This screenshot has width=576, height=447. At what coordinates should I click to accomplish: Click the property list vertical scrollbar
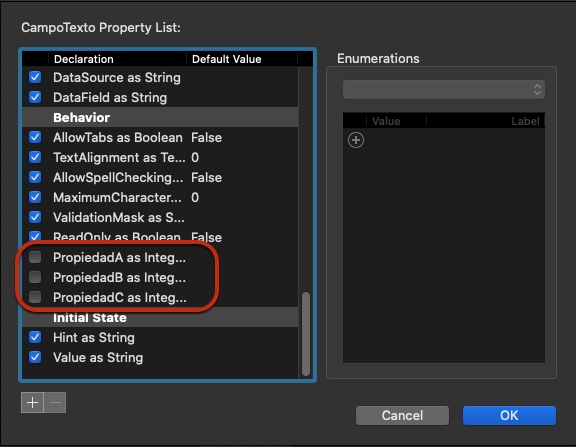pyautogui.click(x=306, y=334)
